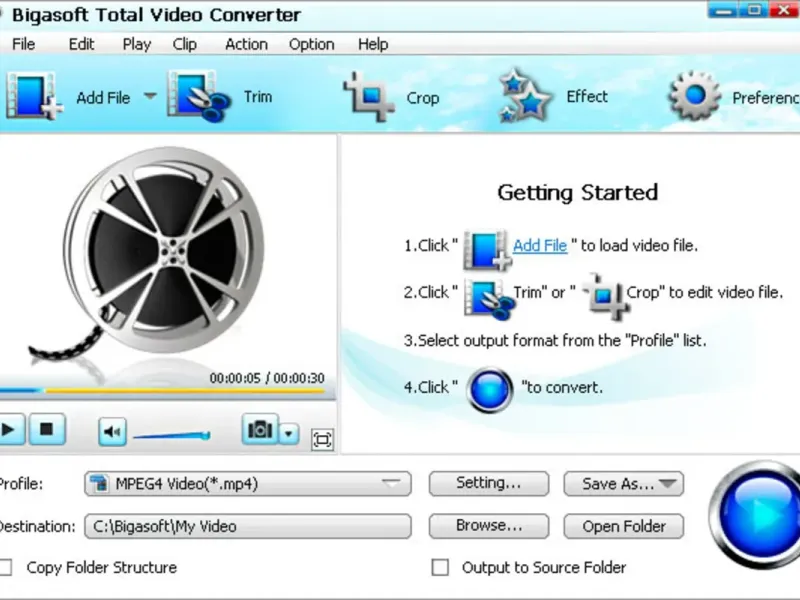Image resolution: width=800 pixels, height=600 pixels.
Task: Toggle full screen preview icon
Action: [x=322, y=439]
